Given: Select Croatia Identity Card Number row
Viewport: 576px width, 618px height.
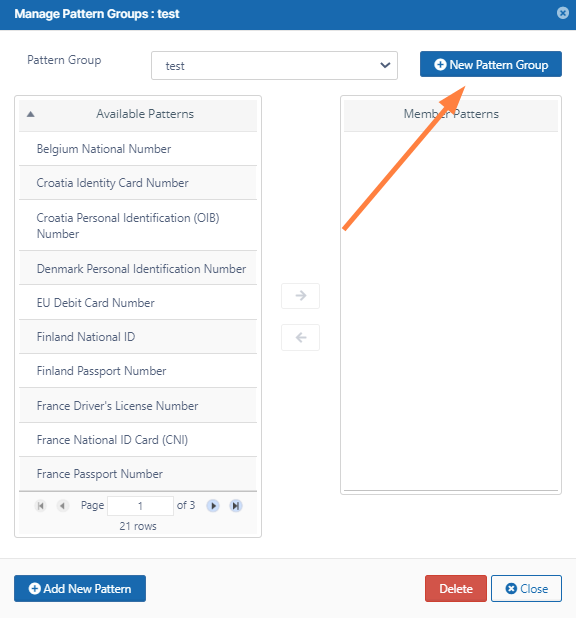Looking at the screenshot, I should (x=138, y=183).
